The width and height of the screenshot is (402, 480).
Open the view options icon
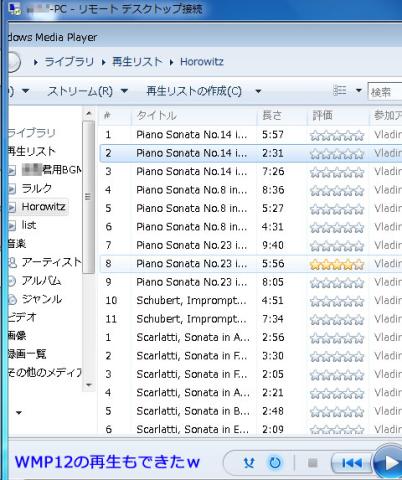click(x=340, y=91)
